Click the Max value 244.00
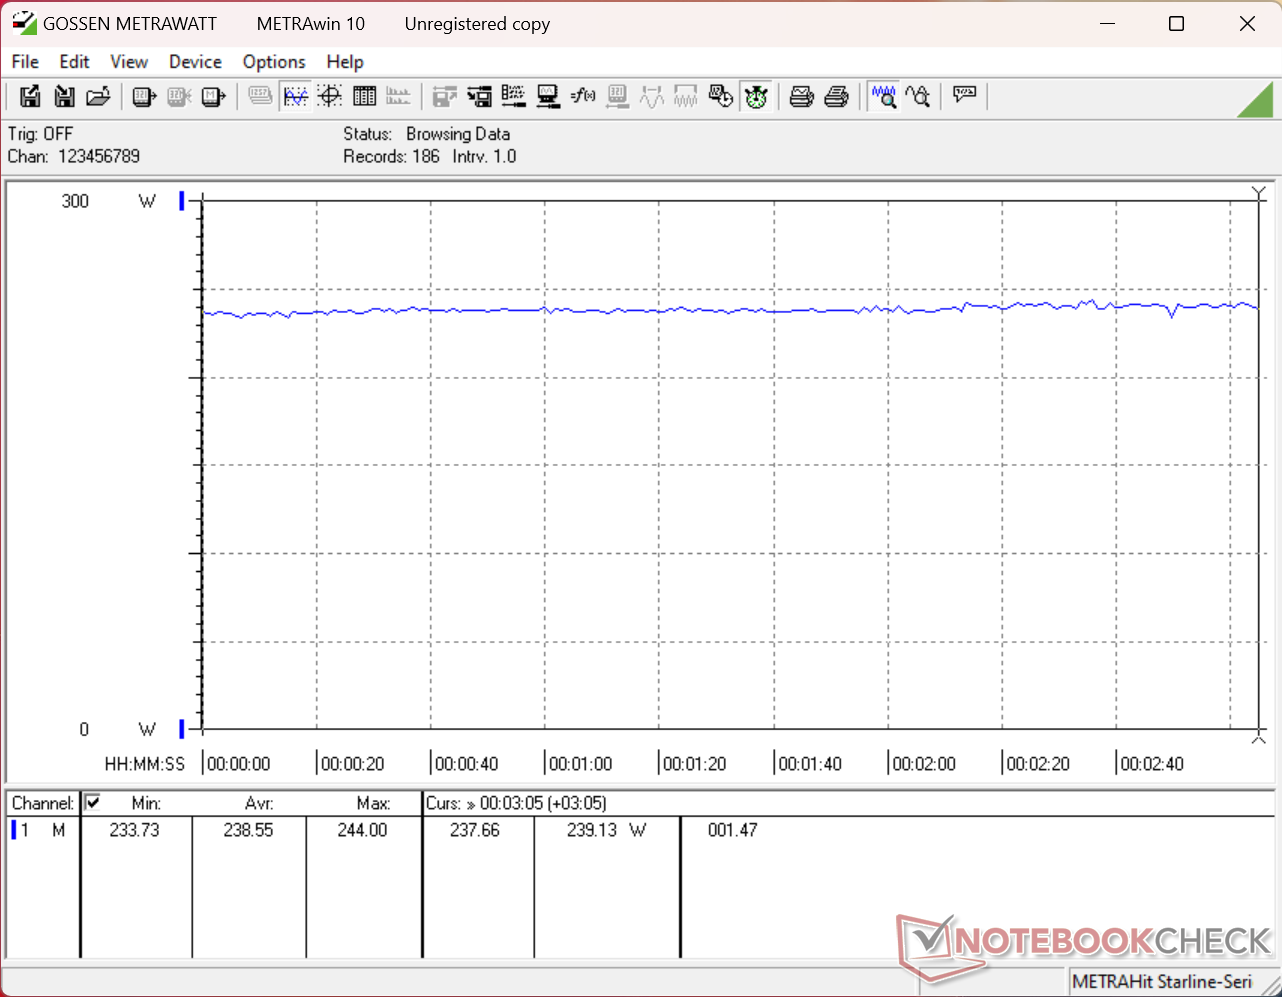1282x997 pixels. tap(362, 830)
